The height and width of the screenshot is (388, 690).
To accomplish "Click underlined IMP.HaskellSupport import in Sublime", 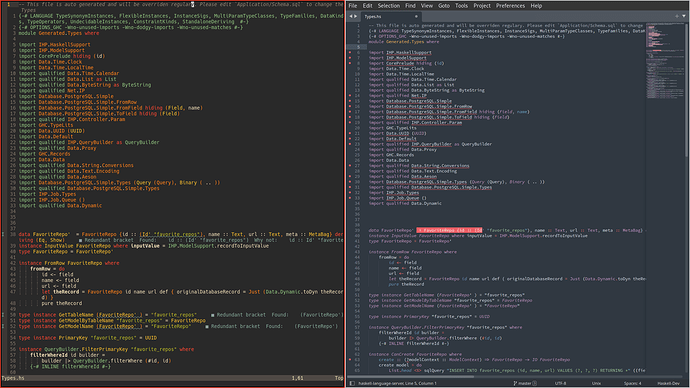I will pyautogui.click(x=409, y=52).
